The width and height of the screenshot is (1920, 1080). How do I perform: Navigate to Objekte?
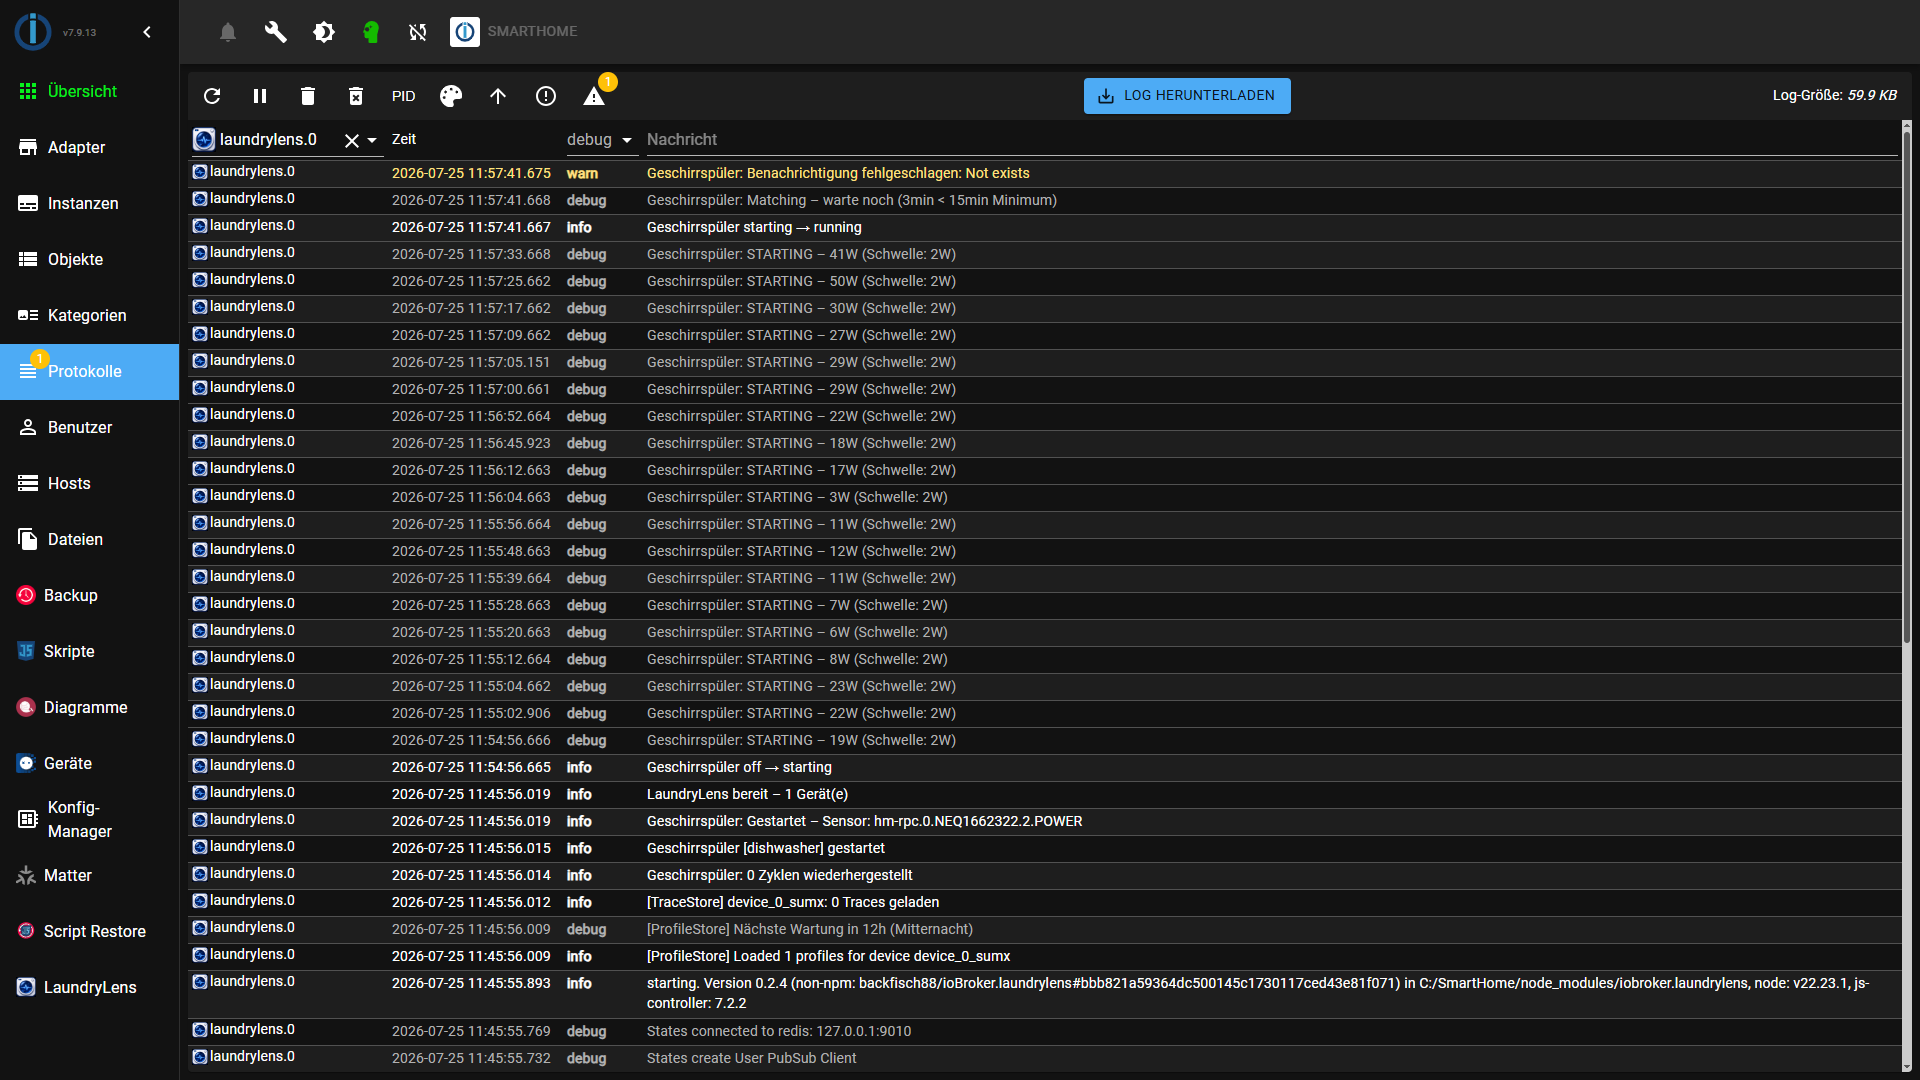[89, 259]
